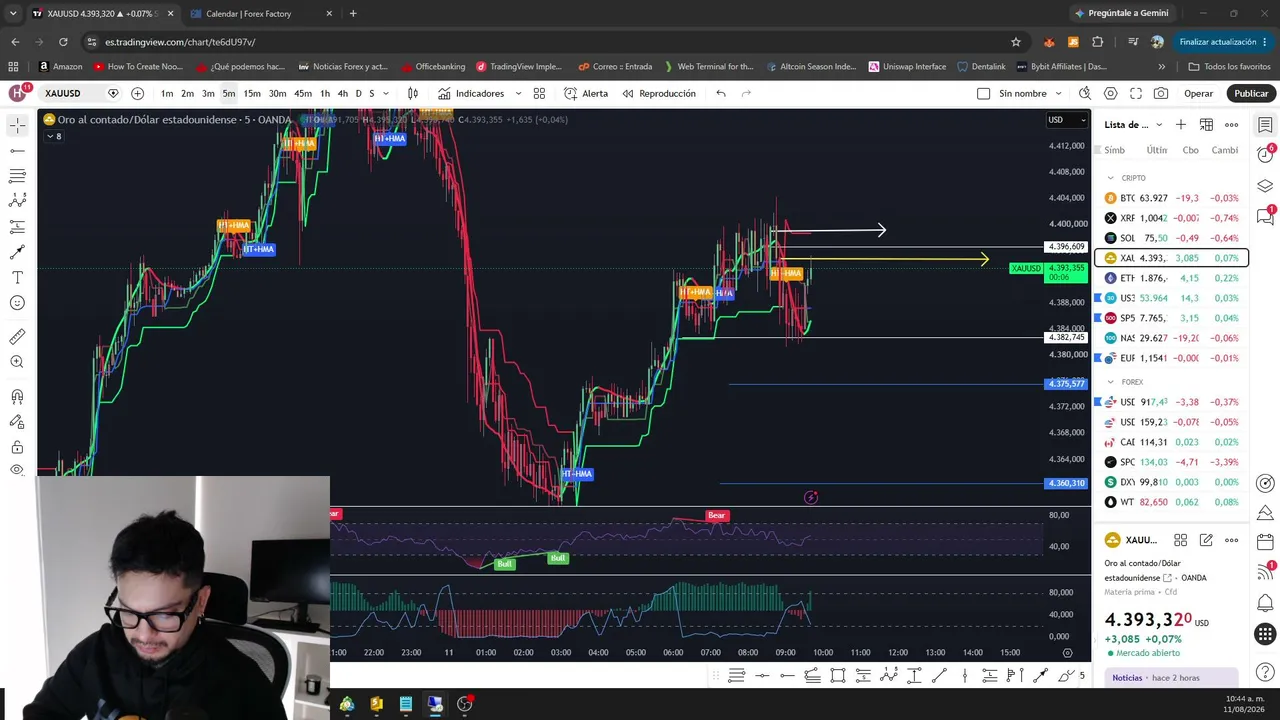Image resolution: width=1280 pixels, height=720 pixels.
Task: Add a symbol to compare with plus icon
Action: tap(137, 93)
